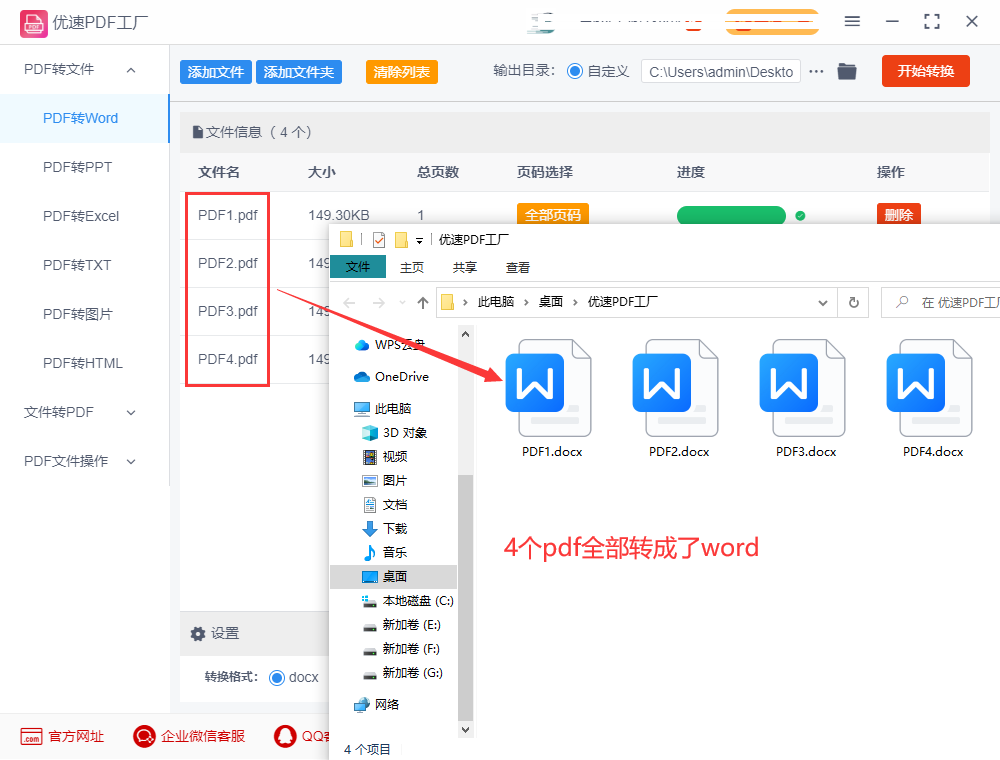Refresh the Explorer folder view
This screenshot has width=1000, height=760.
tap(854, 302)
